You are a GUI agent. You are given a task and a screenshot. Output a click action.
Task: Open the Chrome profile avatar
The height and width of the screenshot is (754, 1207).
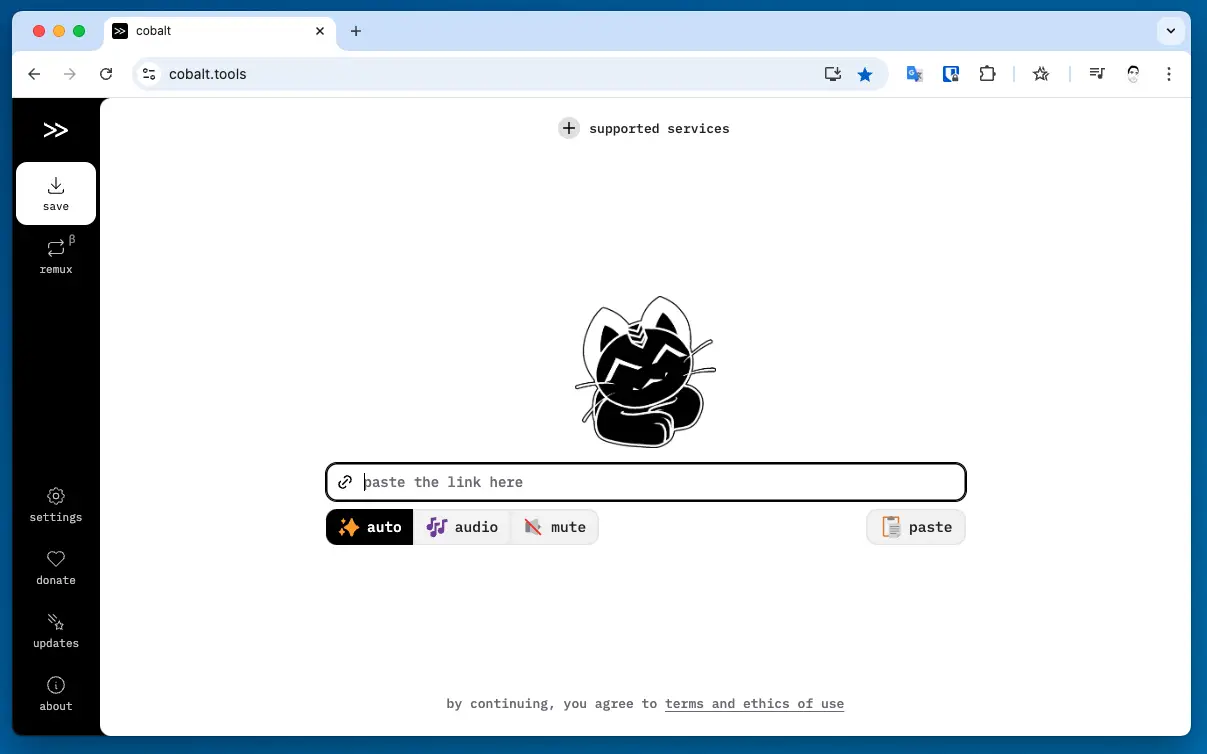coord(1133,74)
